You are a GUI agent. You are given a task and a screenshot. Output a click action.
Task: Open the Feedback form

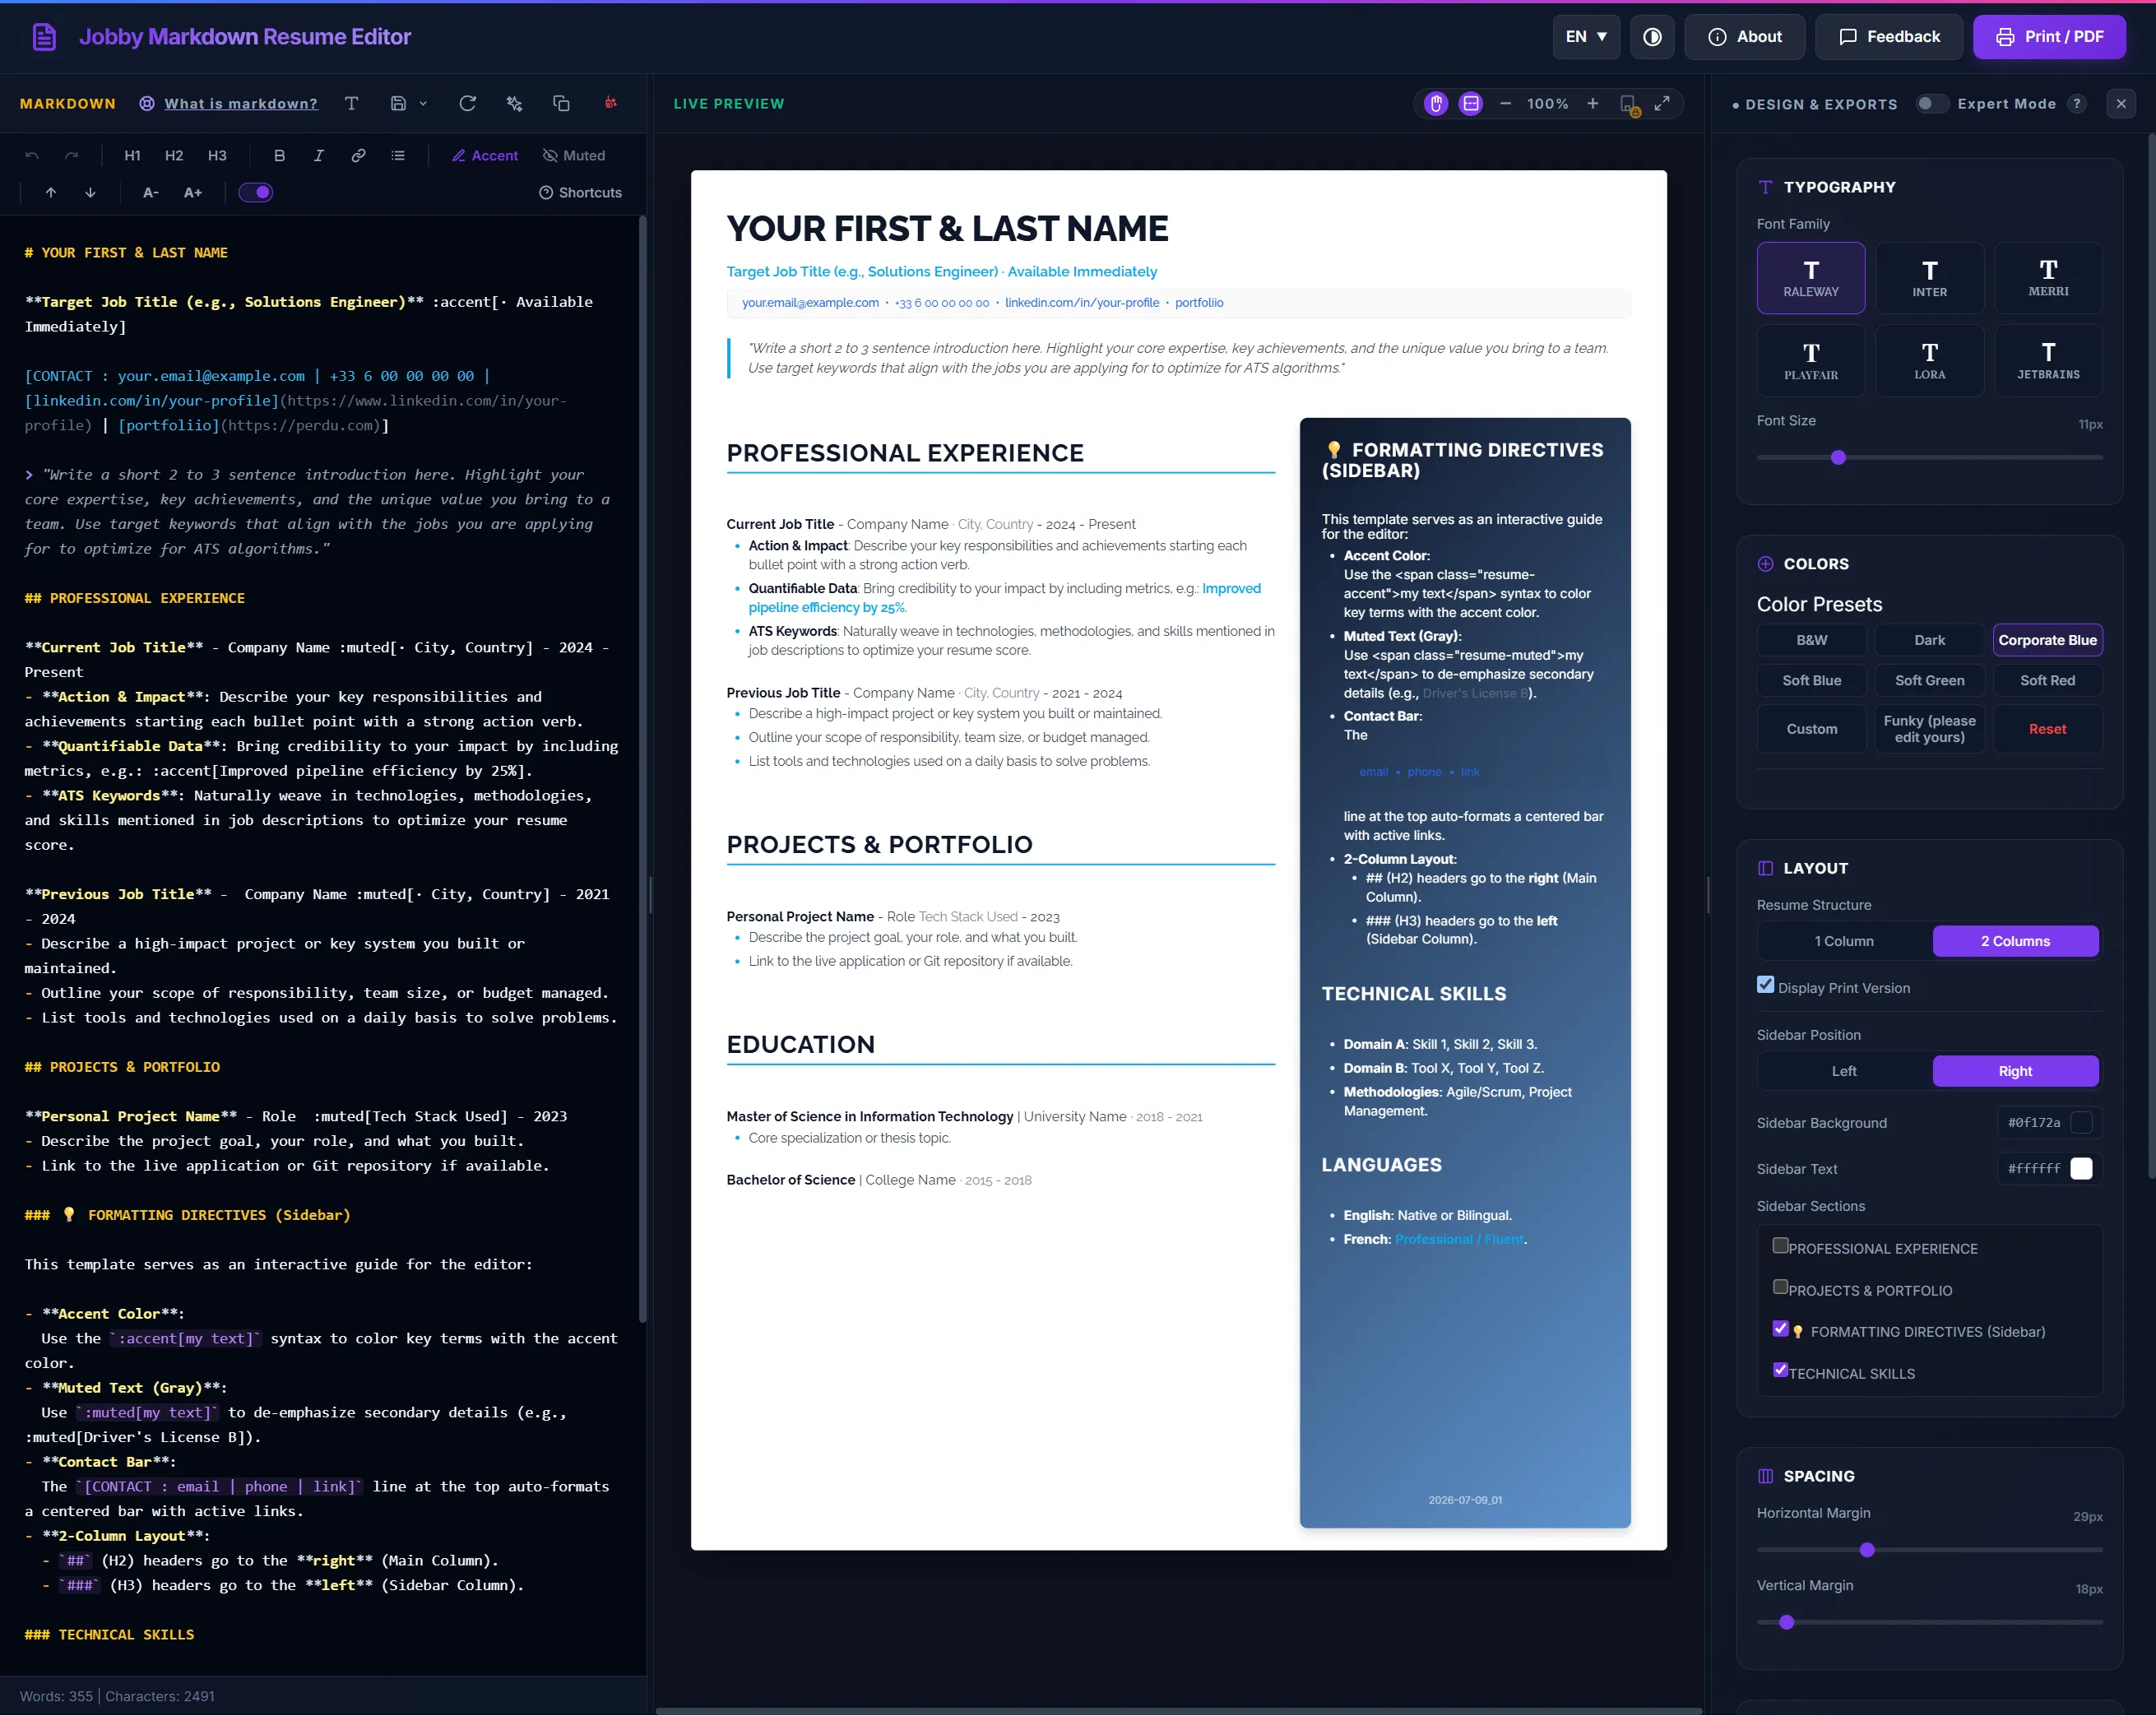(x=1889, y=37)
